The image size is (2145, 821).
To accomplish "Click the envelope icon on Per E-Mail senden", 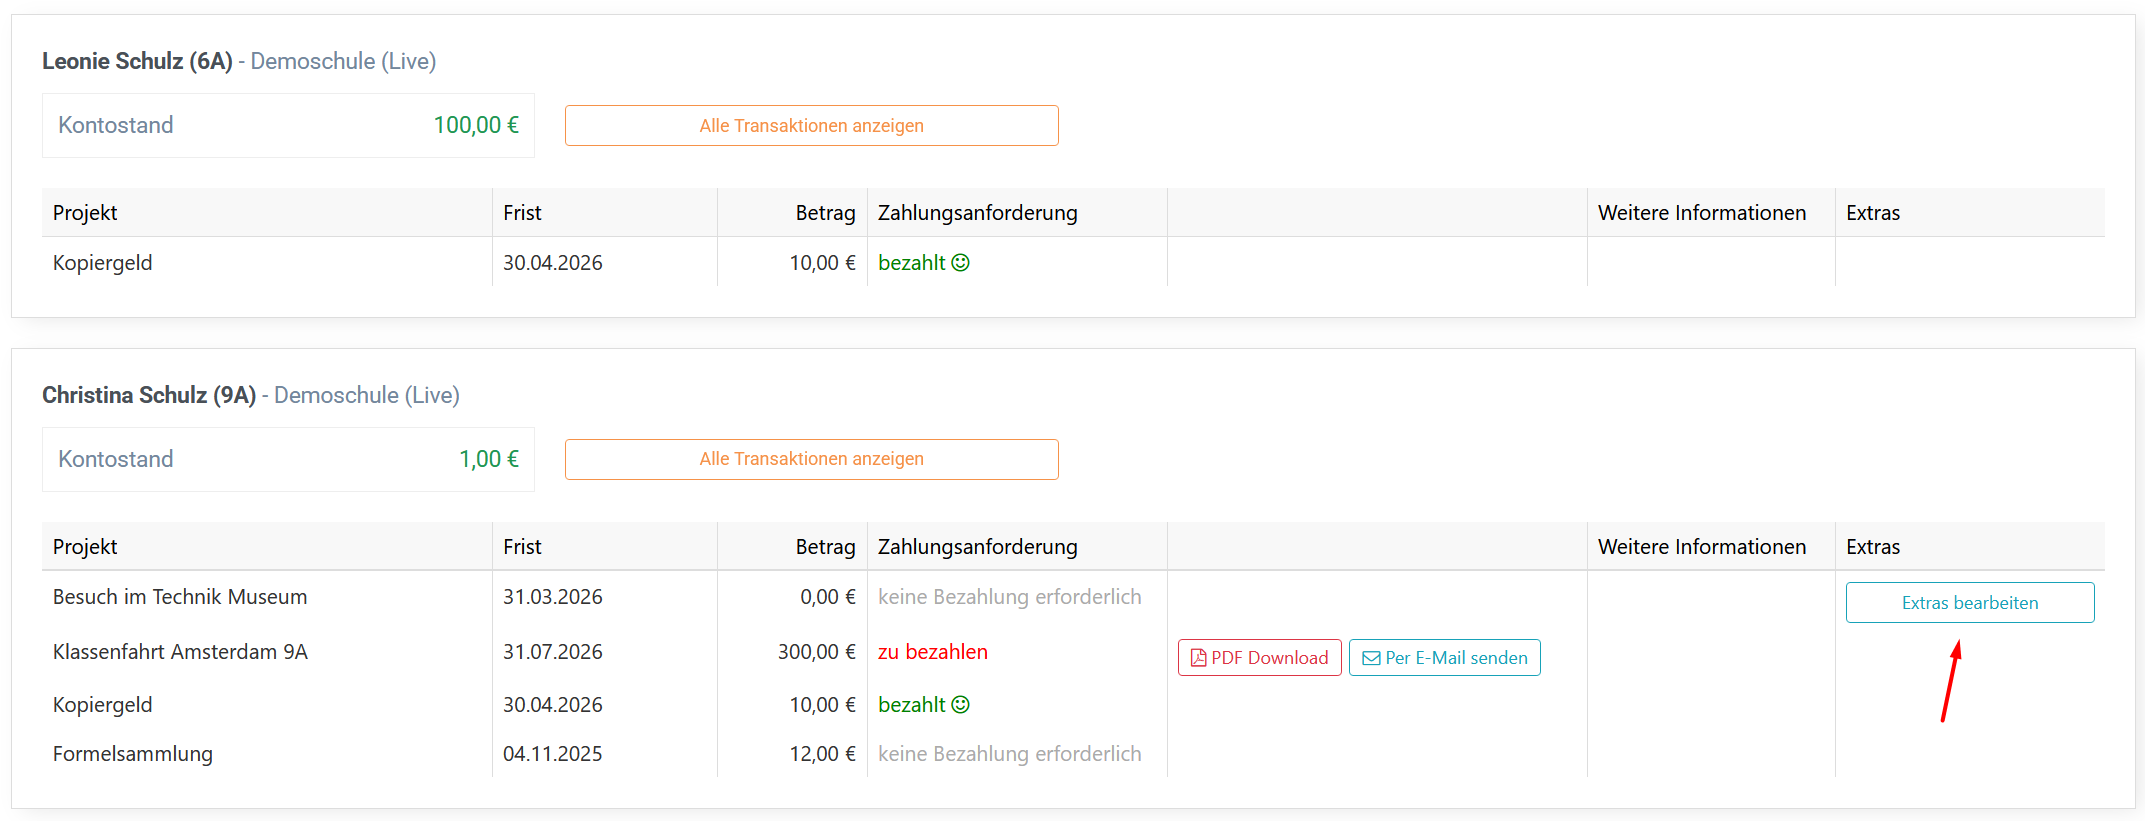I will coord(1371,658).
